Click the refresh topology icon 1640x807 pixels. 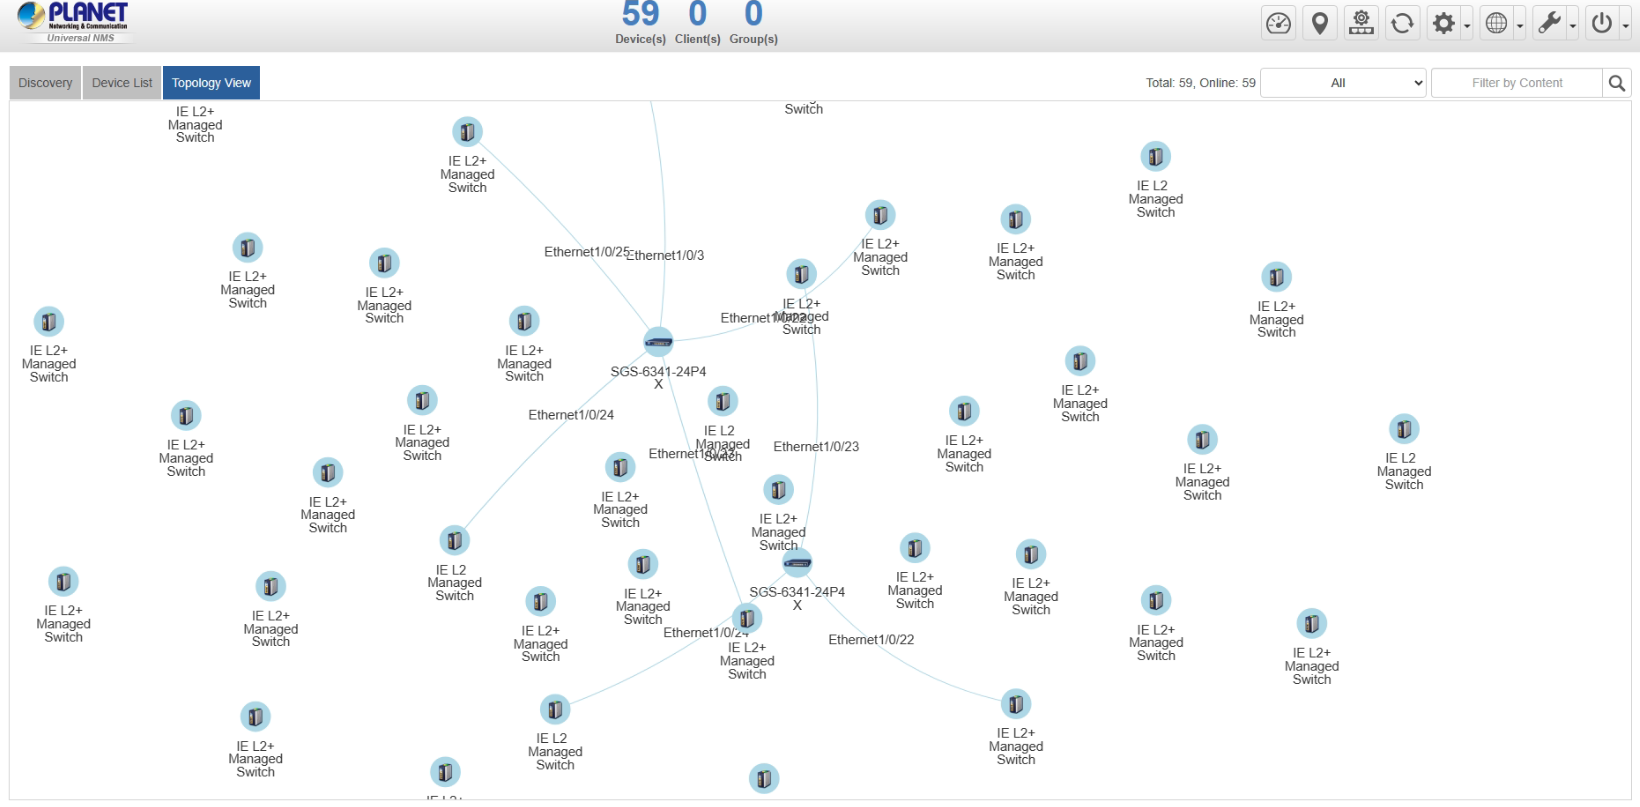tap(1402, 23)
